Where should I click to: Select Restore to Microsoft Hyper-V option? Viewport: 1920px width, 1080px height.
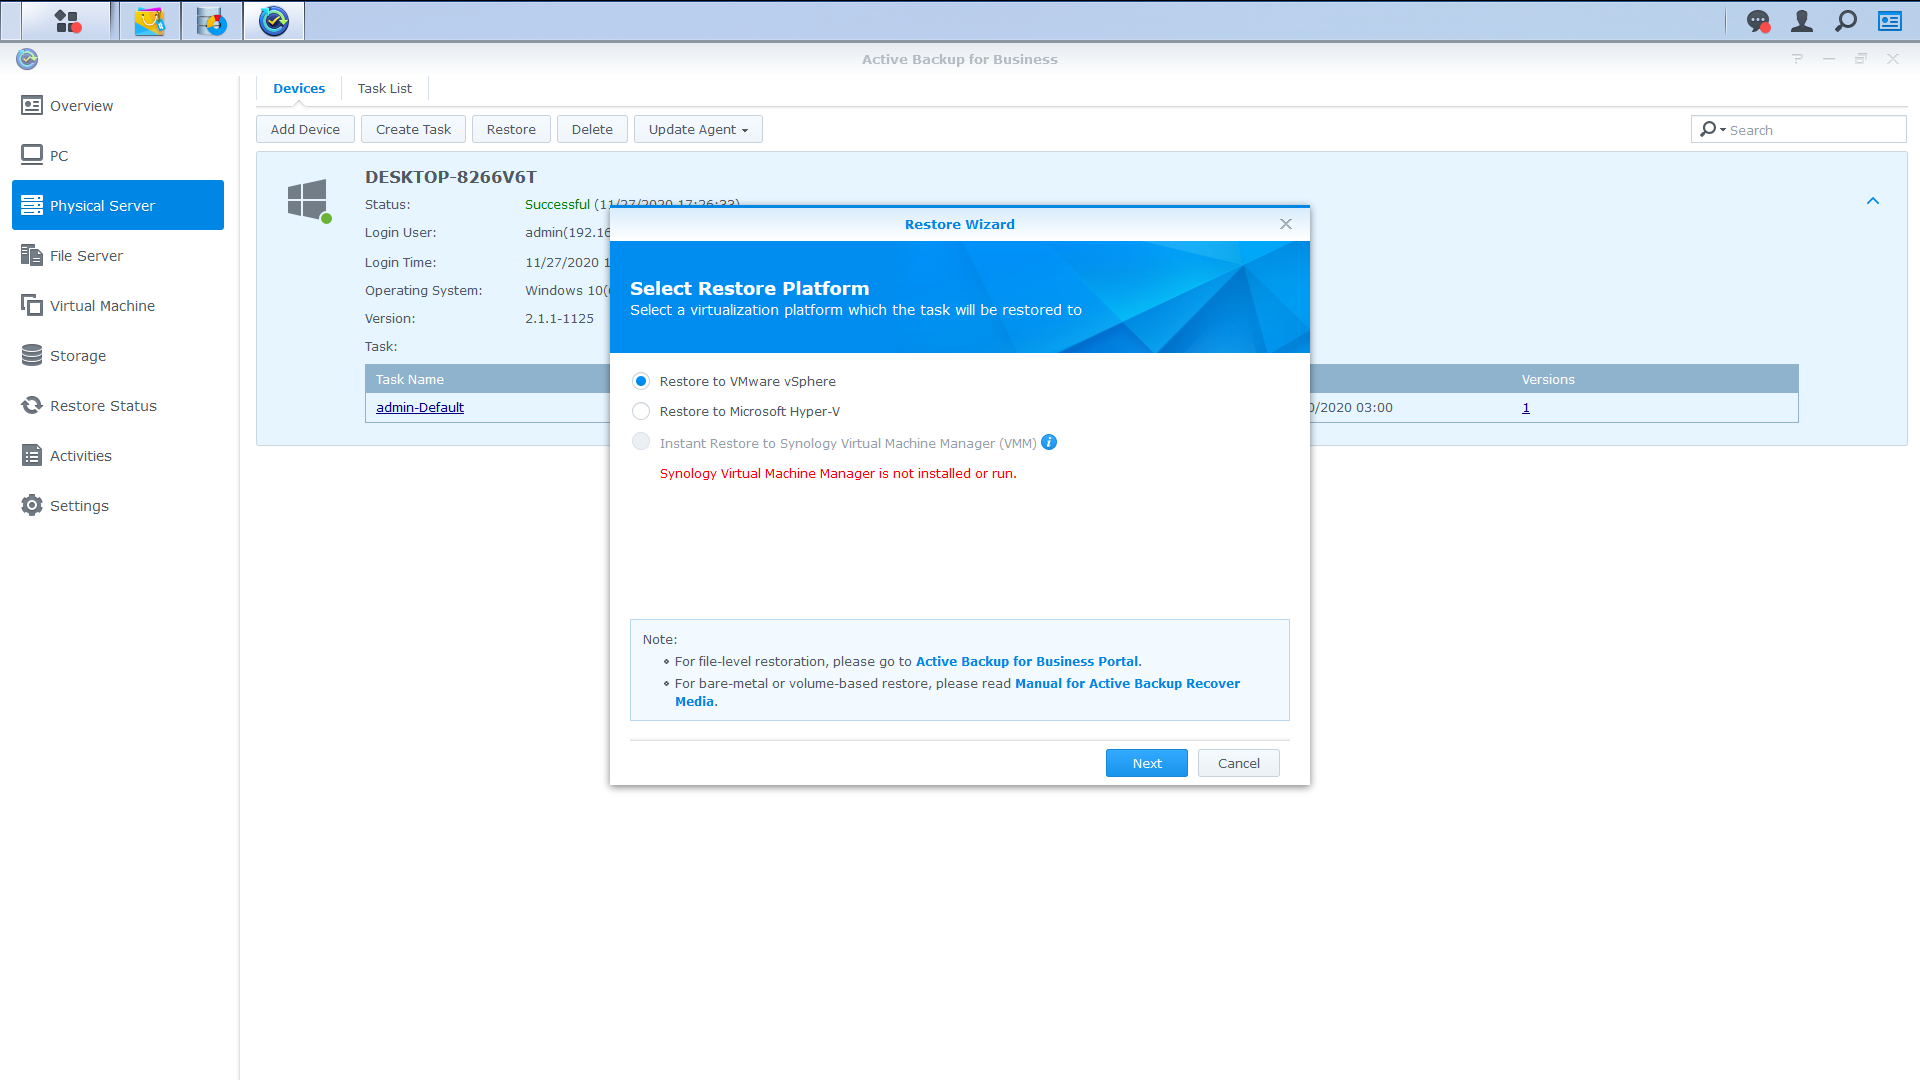tap(641, 411)
